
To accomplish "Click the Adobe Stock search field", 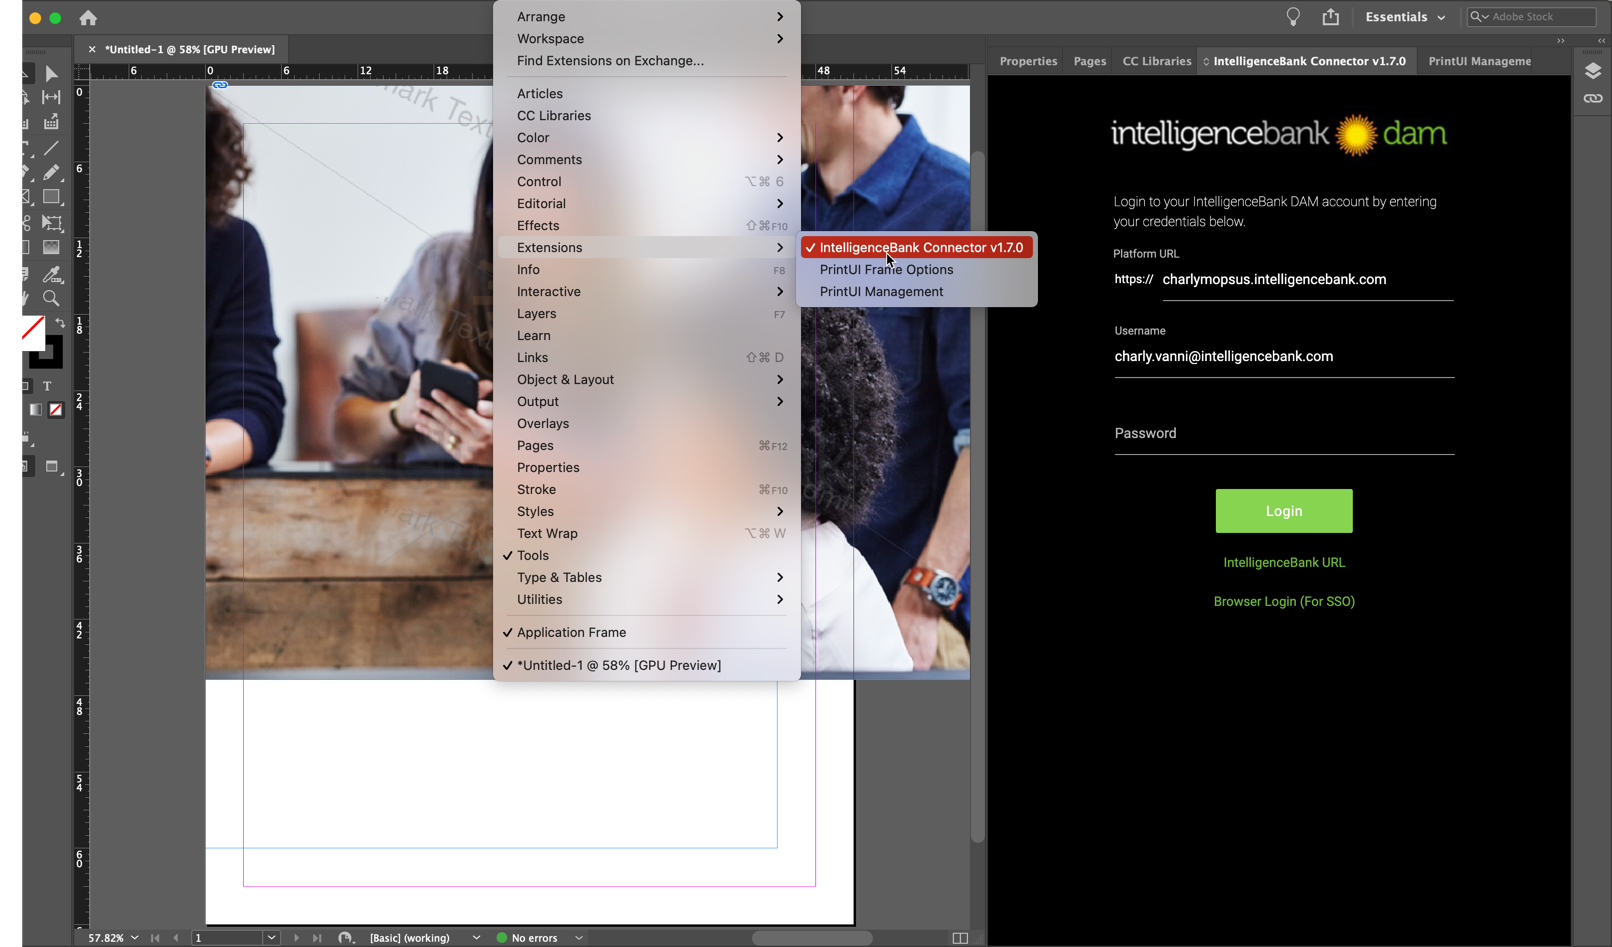I will (1531, 17).
